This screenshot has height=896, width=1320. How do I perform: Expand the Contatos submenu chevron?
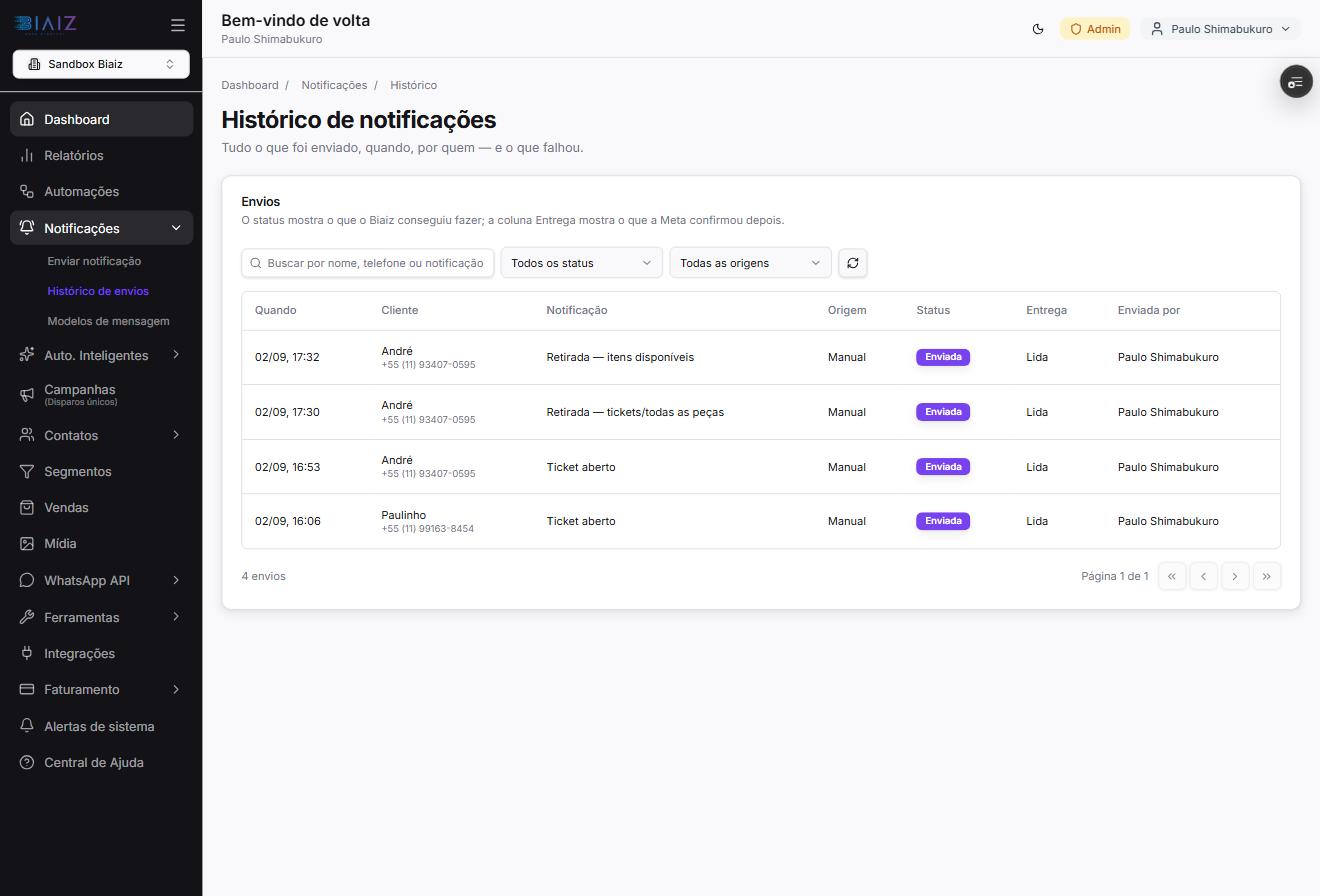pos(176,435)
